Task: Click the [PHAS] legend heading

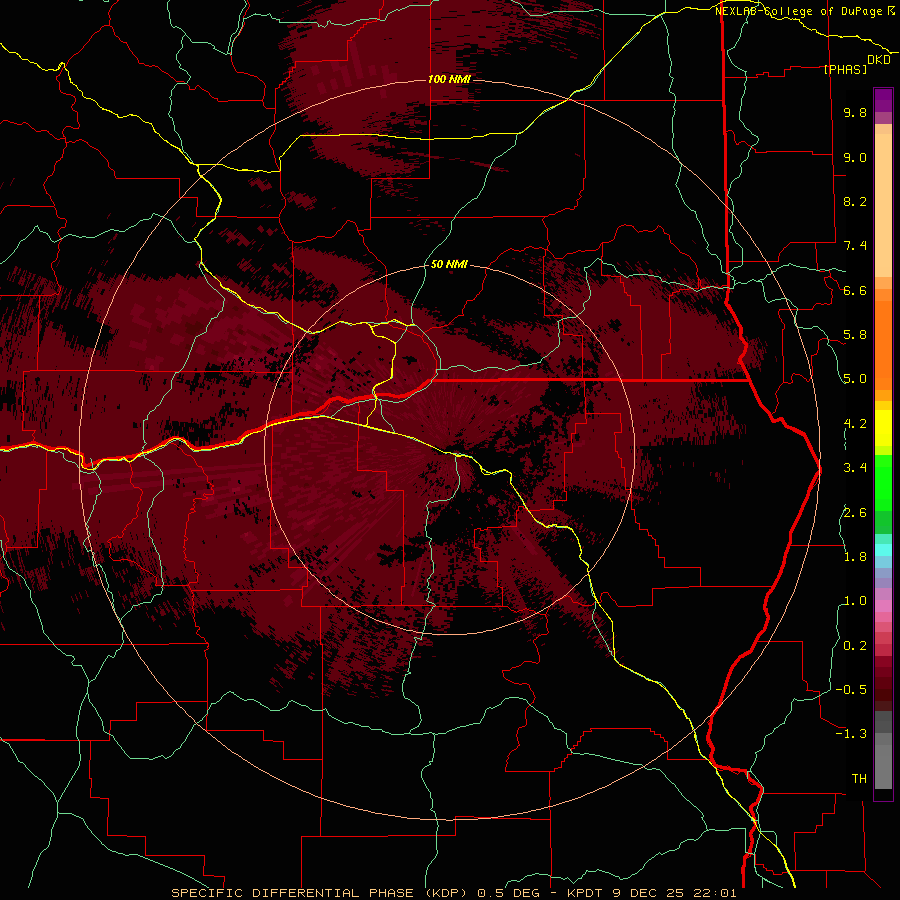Action: 845,69
